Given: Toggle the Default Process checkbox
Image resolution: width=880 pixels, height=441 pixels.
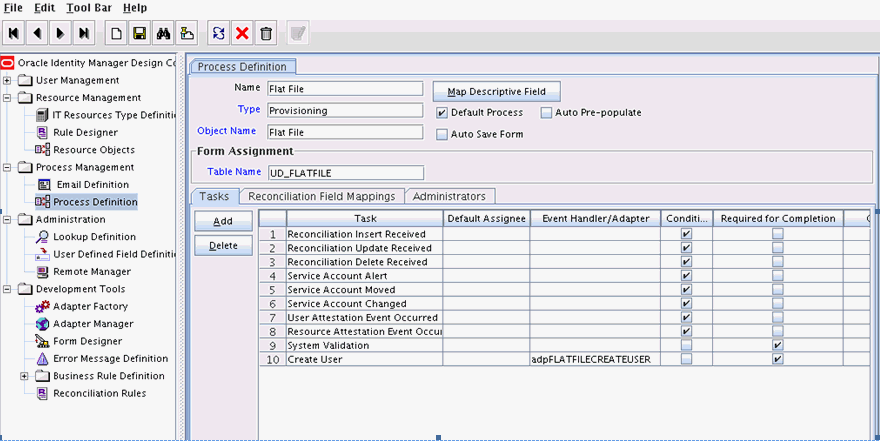Looking at the screenshot, I should click(x=442, y=113).
